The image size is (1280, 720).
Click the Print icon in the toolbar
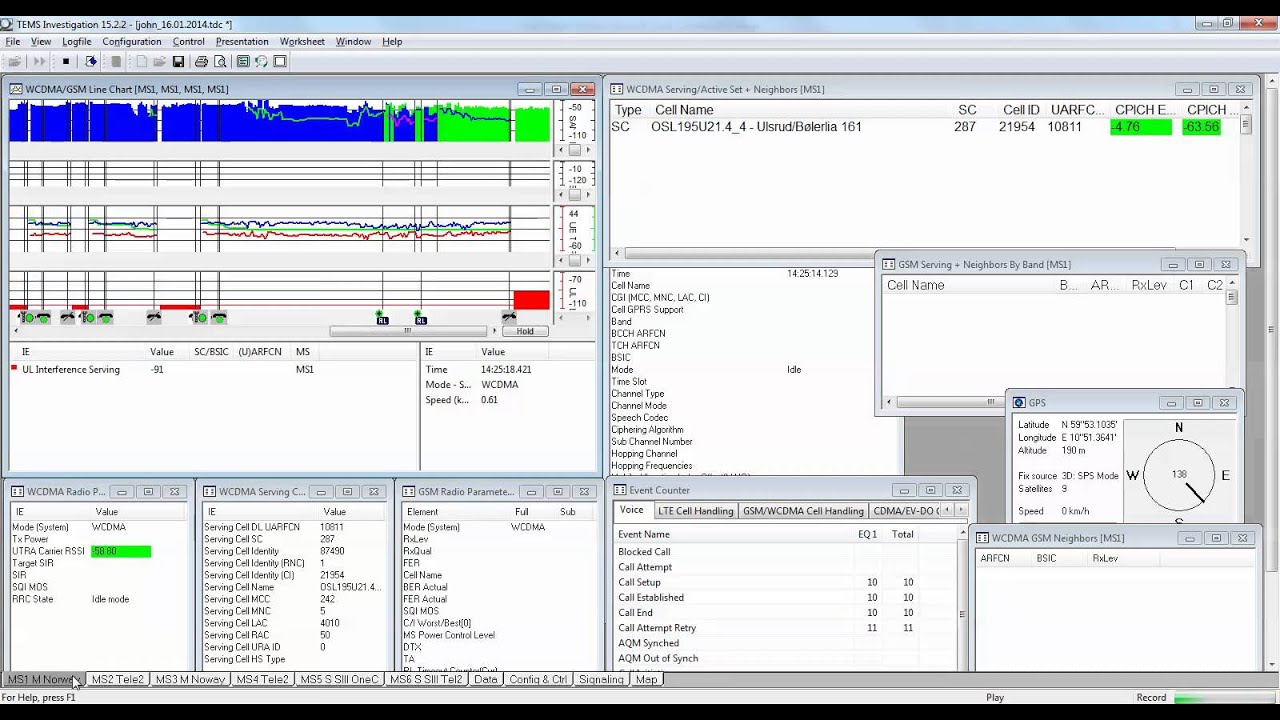coord(201,62)
